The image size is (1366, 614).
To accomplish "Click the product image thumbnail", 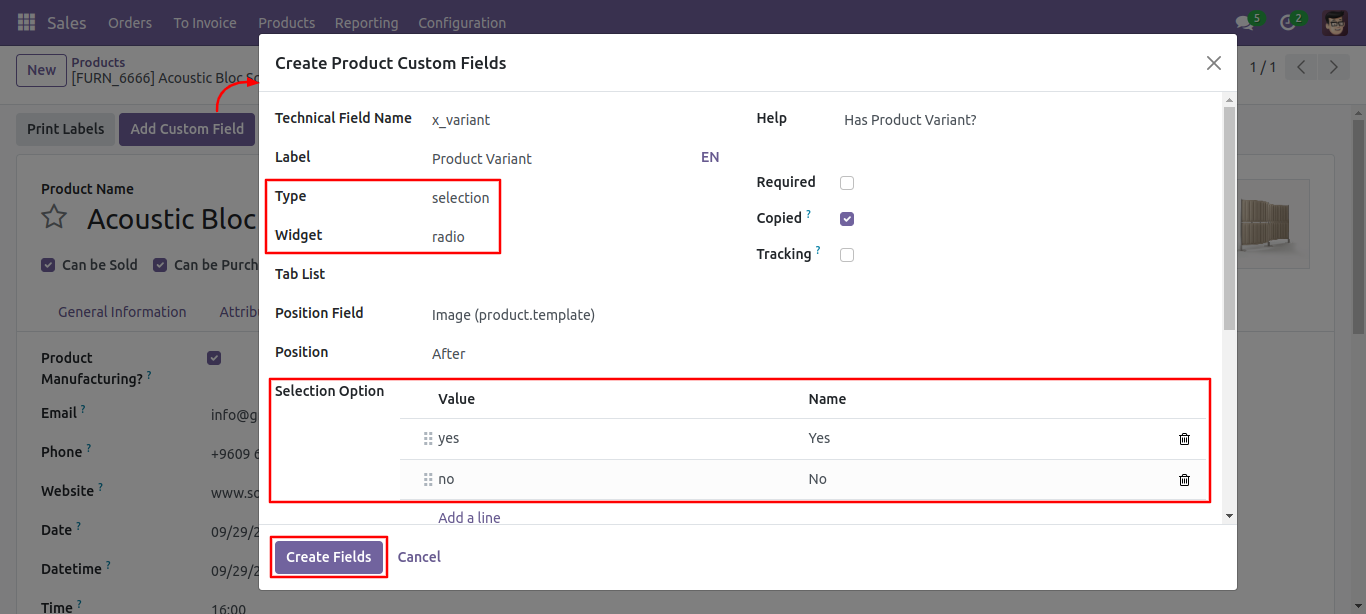I will pyautogui.click(x=1272, y=224).
